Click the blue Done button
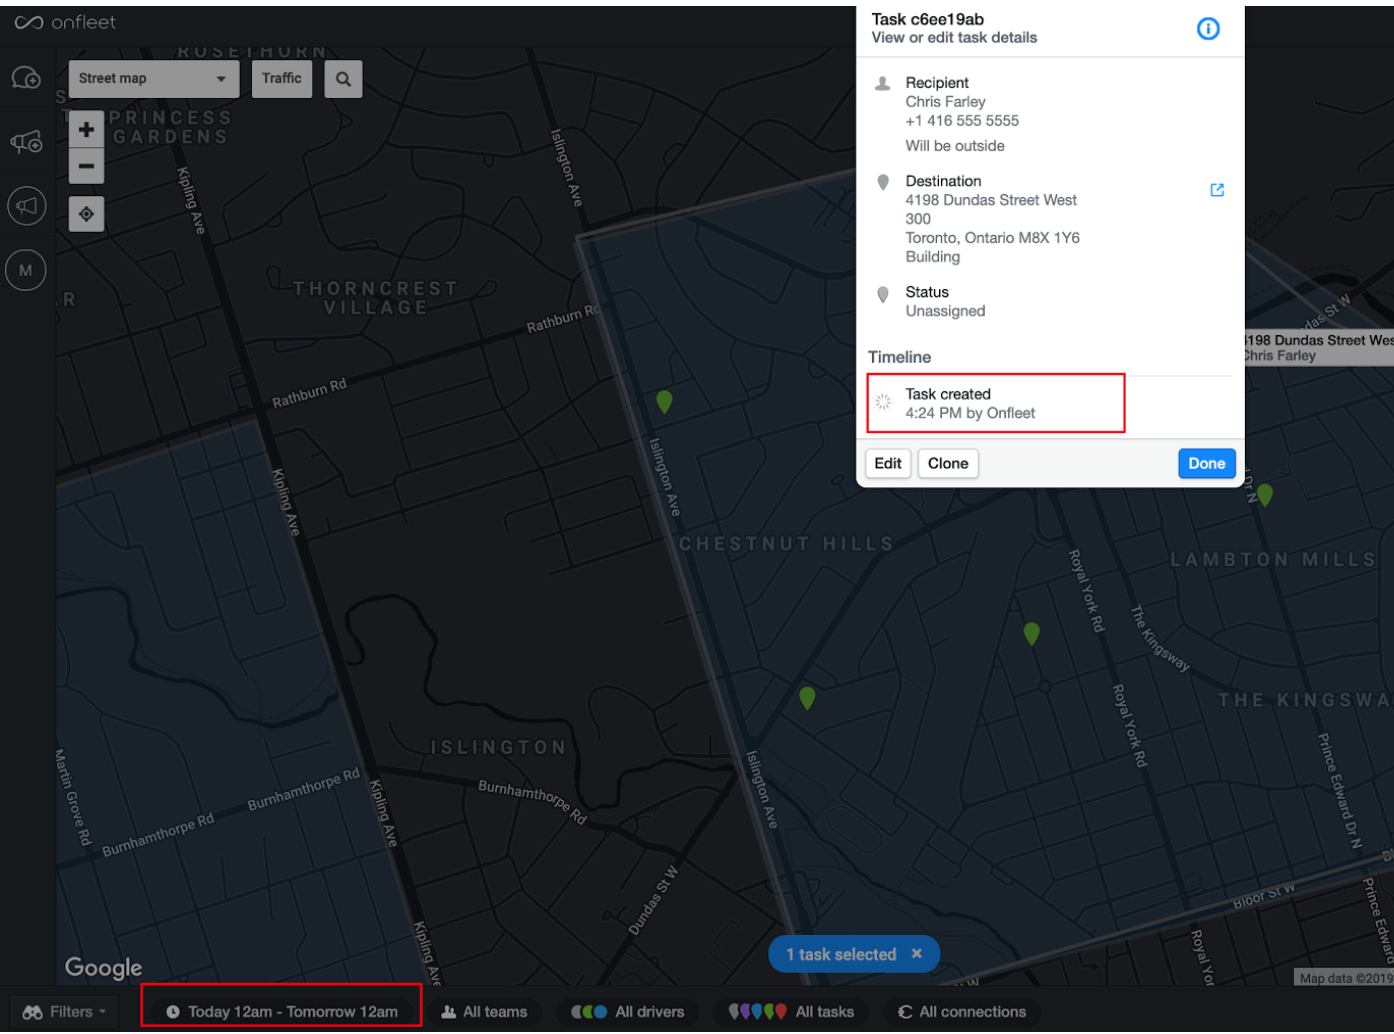The image size is (1394, 1034). (1207, 464)
